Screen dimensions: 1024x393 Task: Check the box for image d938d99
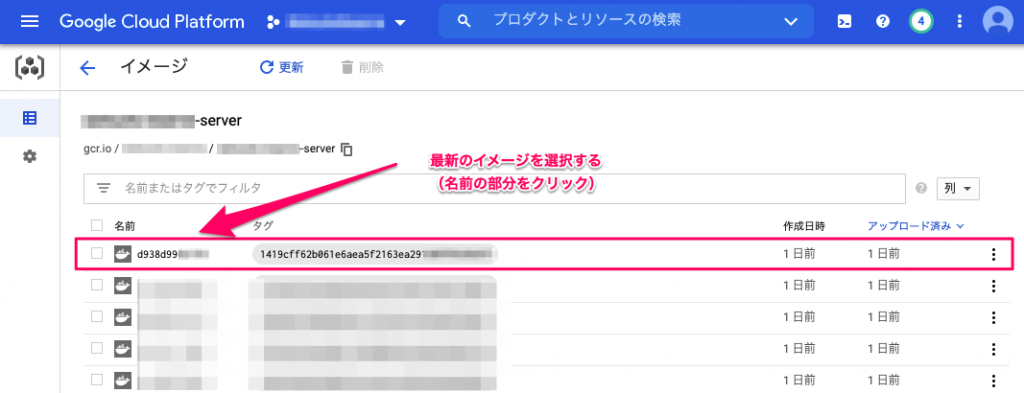pos(97,253)
